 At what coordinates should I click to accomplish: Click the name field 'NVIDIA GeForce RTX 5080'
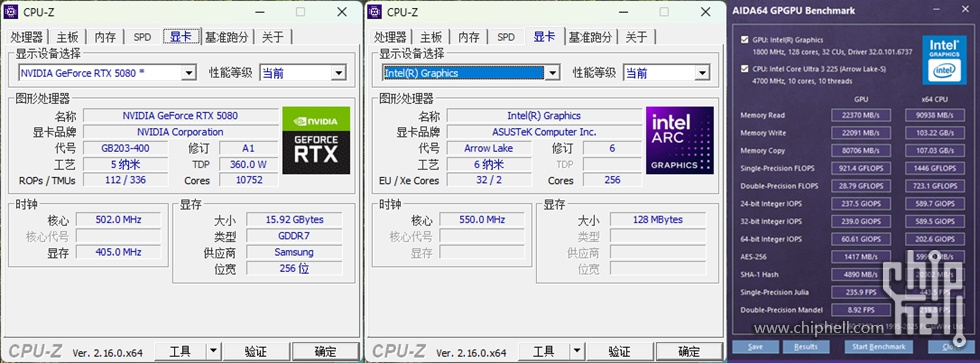point(181,116)
